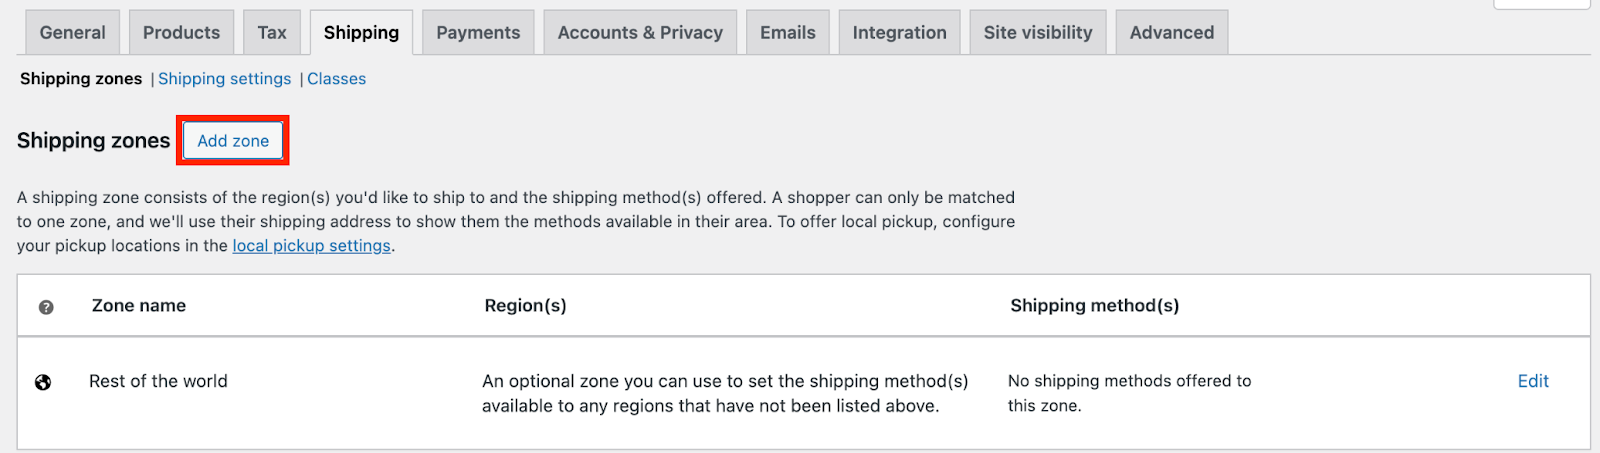Open the Advanced settings tab
This screenshot has height=453, width=1600.
point(1171,33)
